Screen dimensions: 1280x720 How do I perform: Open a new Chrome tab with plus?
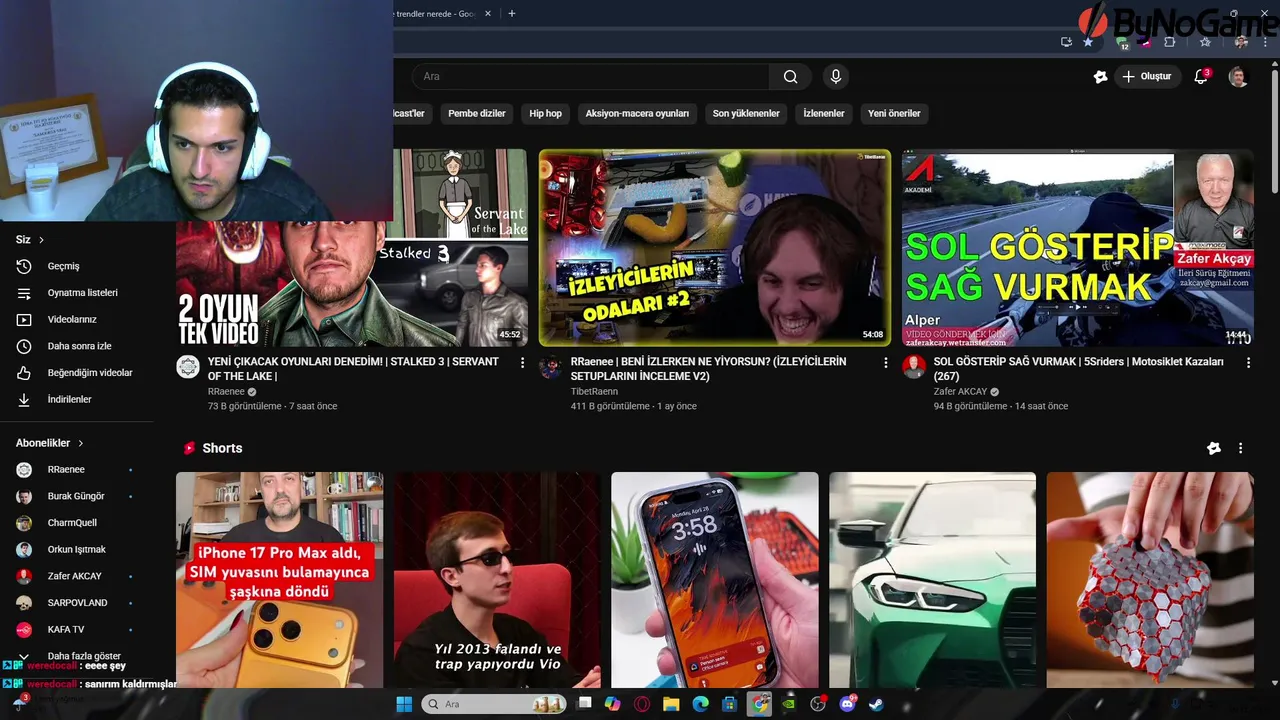[x=512, y=14]
